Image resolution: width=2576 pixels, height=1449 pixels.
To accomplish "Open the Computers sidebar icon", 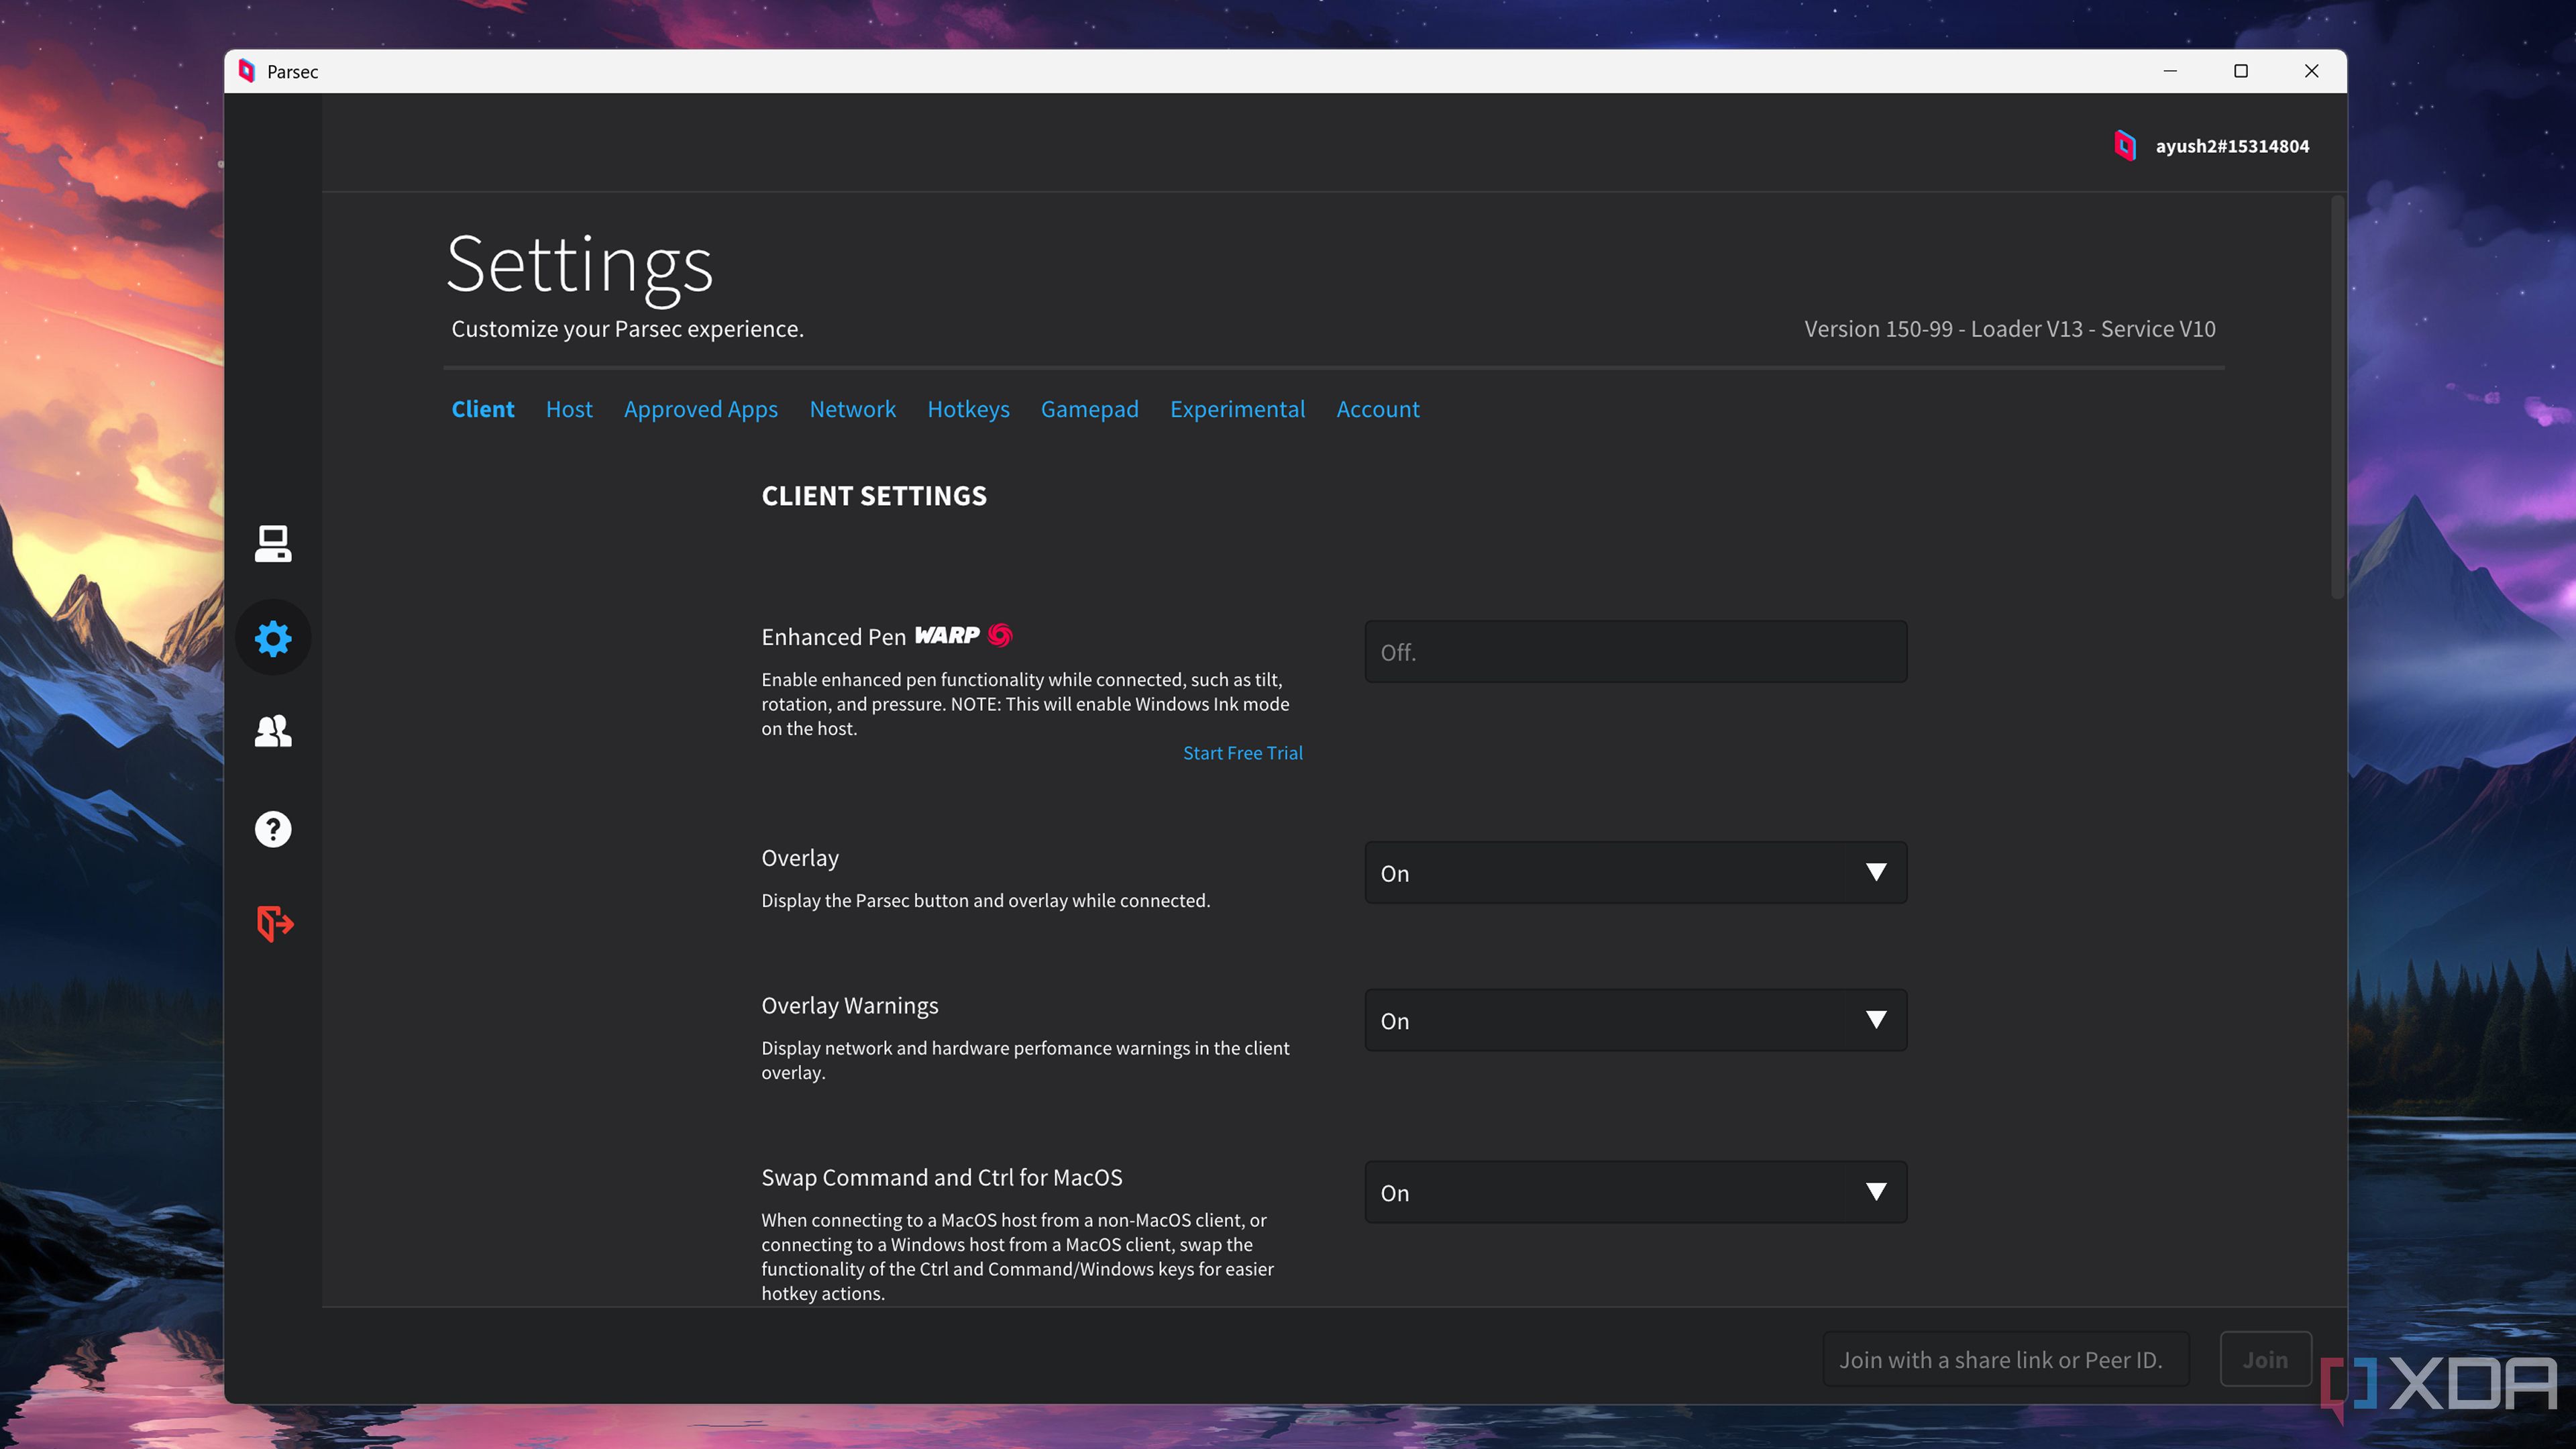I will click(x=273, y=543).
